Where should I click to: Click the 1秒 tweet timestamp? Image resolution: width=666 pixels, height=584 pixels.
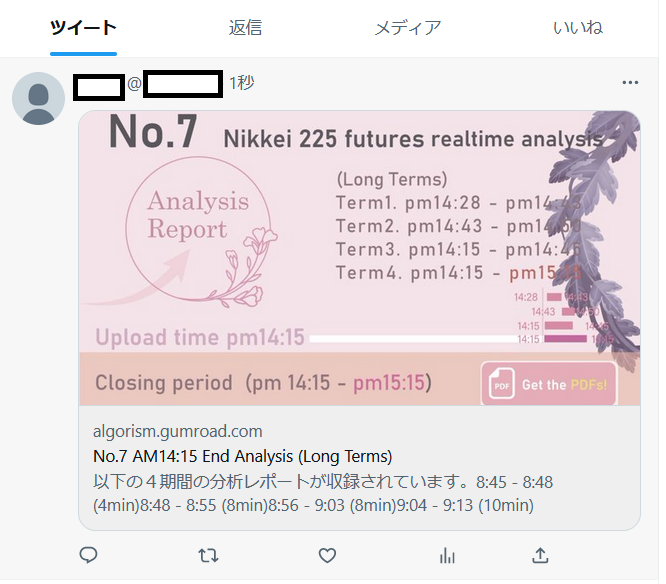click(242, 82)
